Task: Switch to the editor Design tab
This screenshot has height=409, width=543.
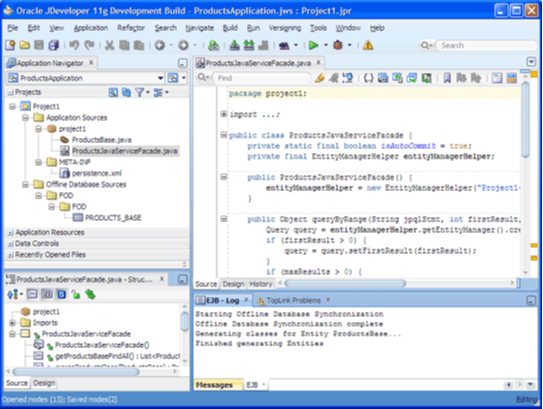Action: point(233,284)
